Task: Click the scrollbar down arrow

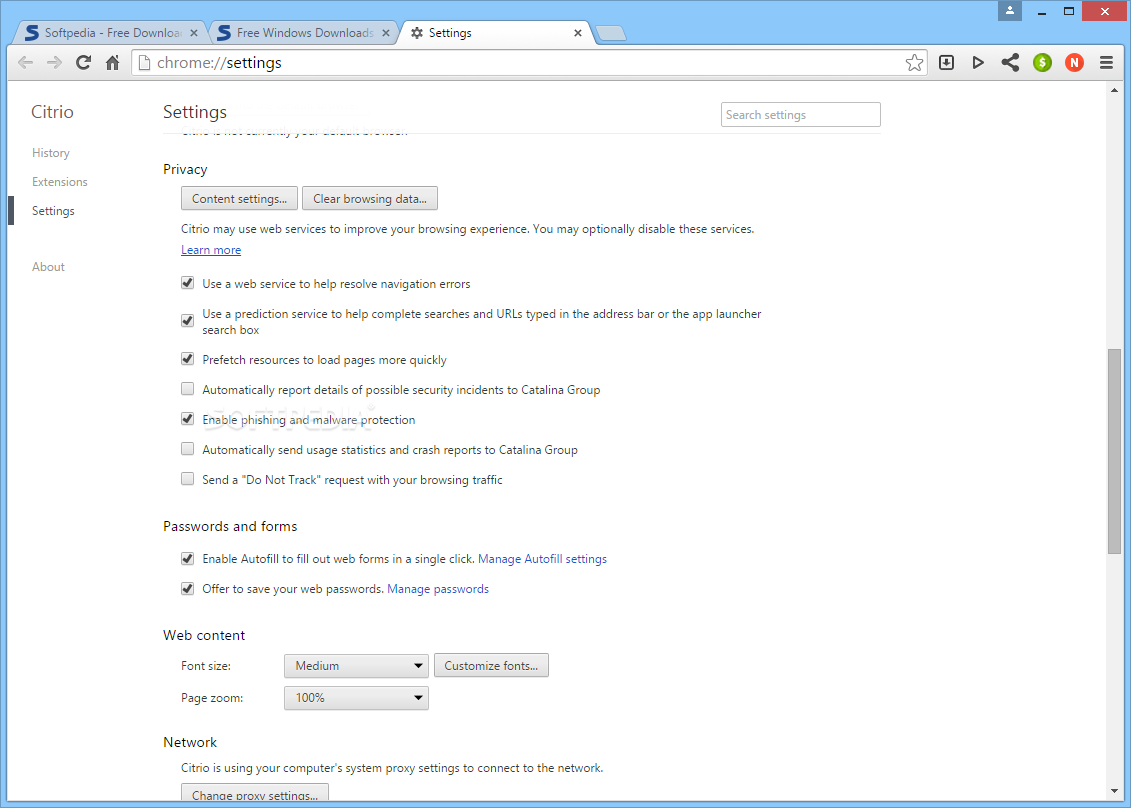Action: point(1114,793)
